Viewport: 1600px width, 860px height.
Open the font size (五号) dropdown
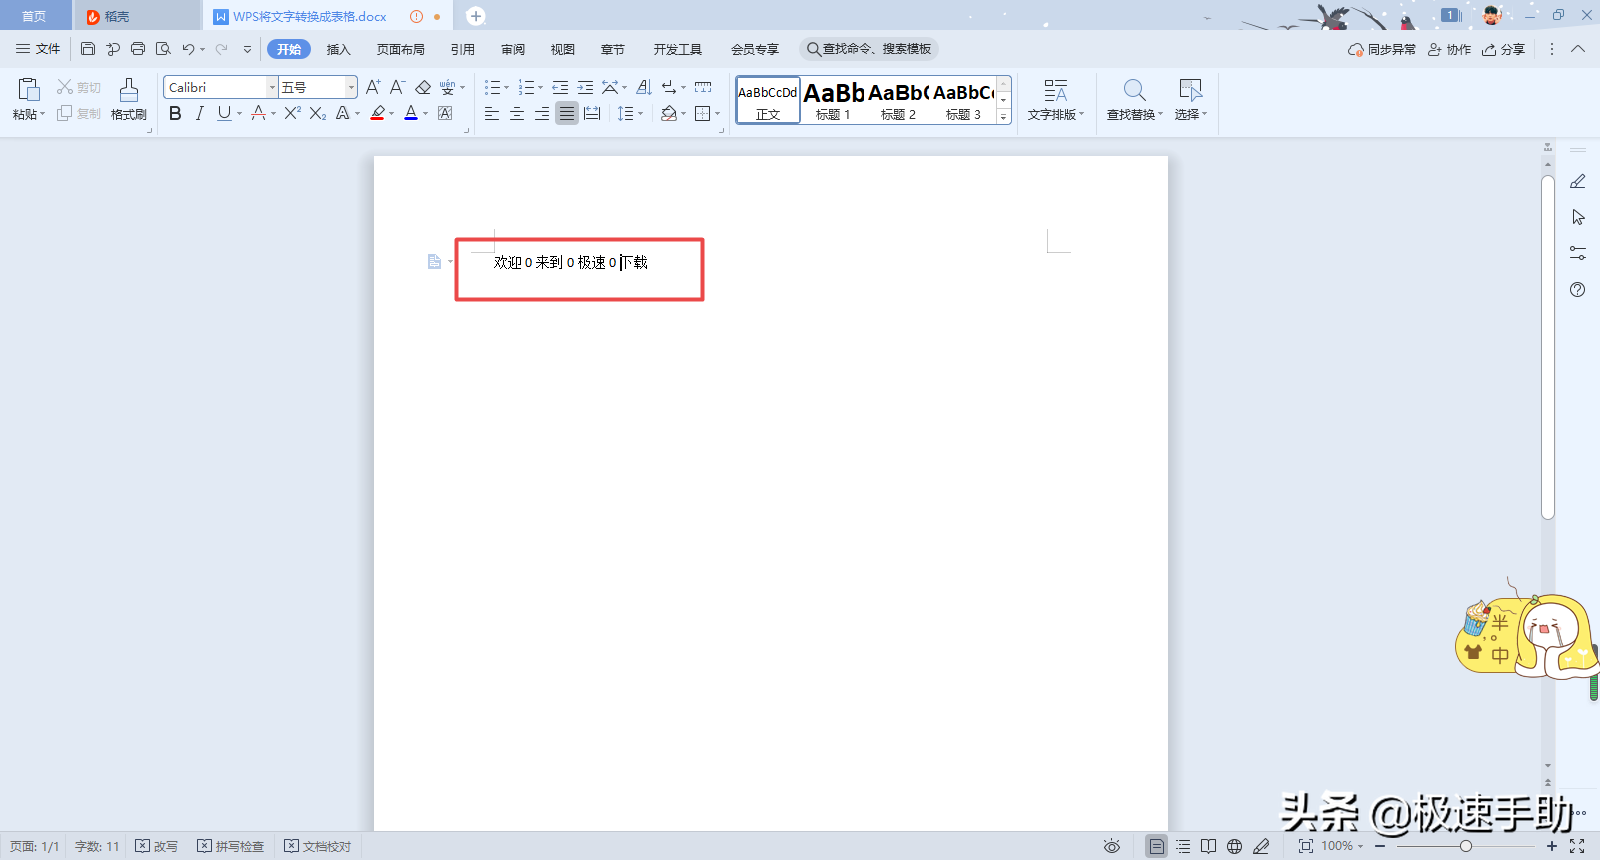pos(351,87)
